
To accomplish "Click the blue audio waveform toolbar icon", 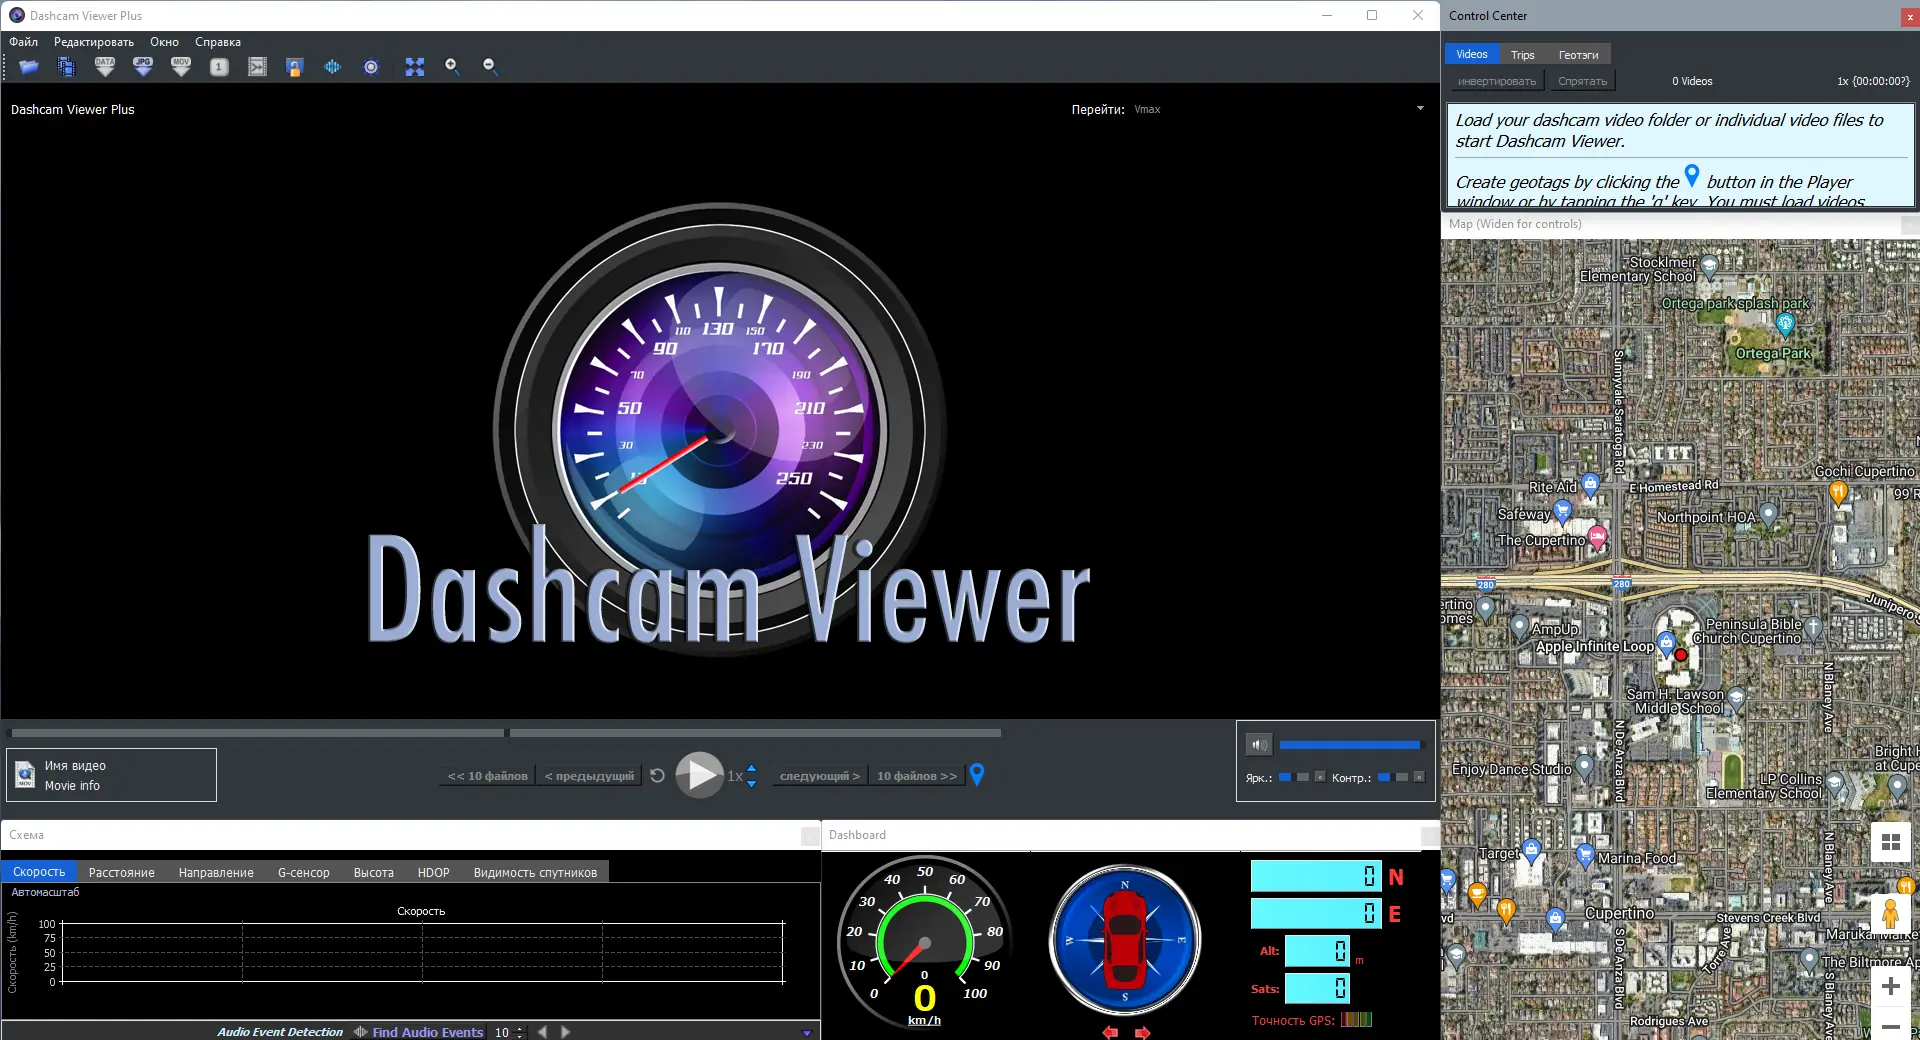I will click(x=333, y=67).
